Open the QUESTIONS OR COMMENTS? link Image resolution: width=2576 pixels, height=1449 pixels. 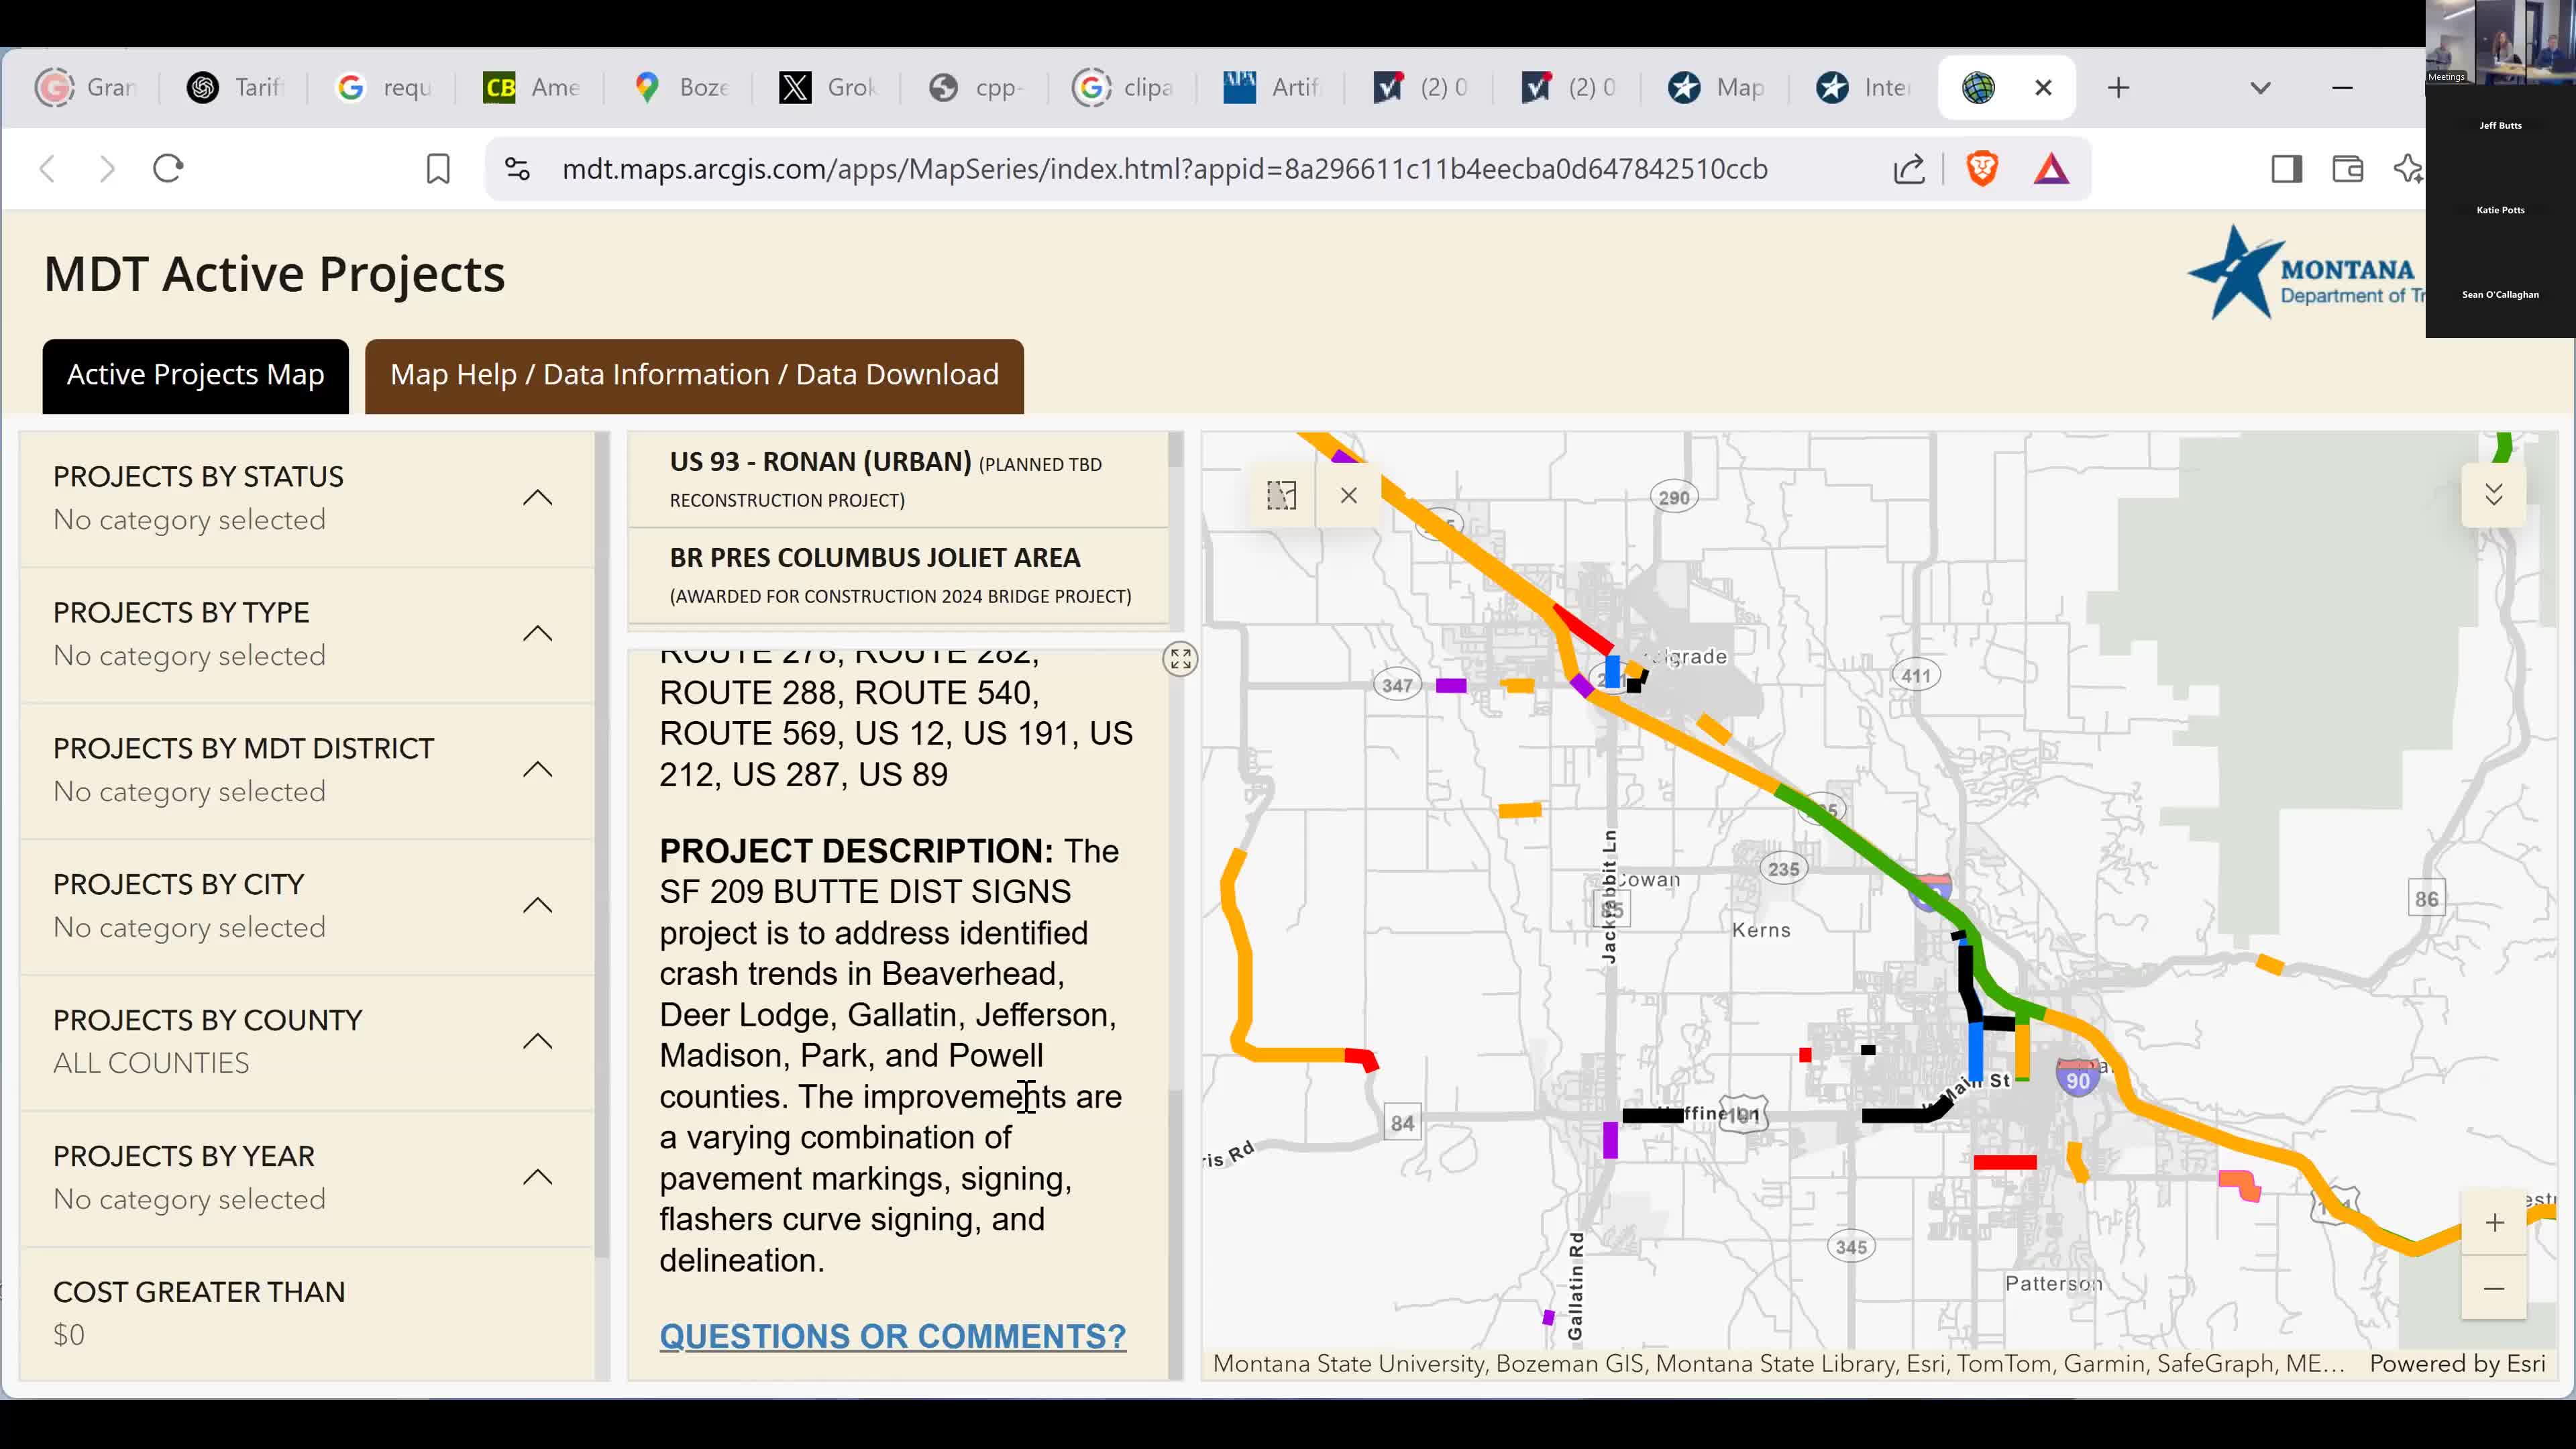pos(892,1335)
